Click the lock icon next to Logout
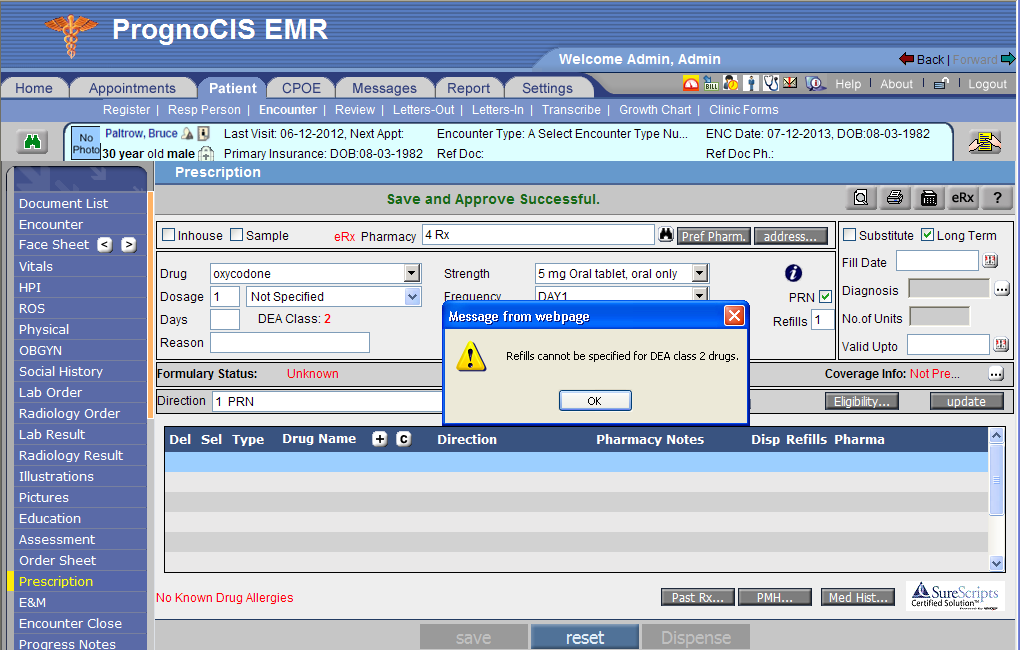This screenshot has width=1020, height=650. (x=941, y=83)
